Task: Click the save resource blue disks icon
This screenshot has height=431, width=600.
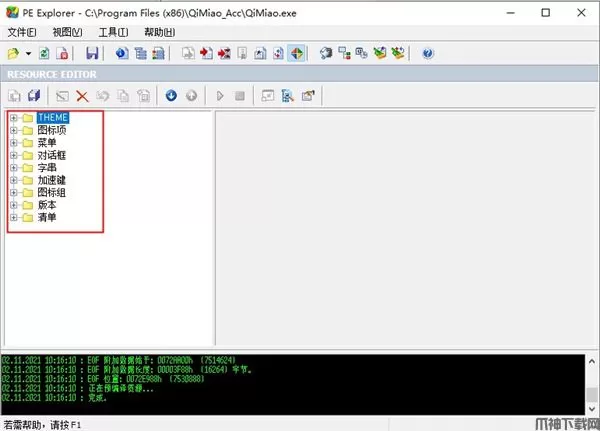Action: (x=34, y=96)
